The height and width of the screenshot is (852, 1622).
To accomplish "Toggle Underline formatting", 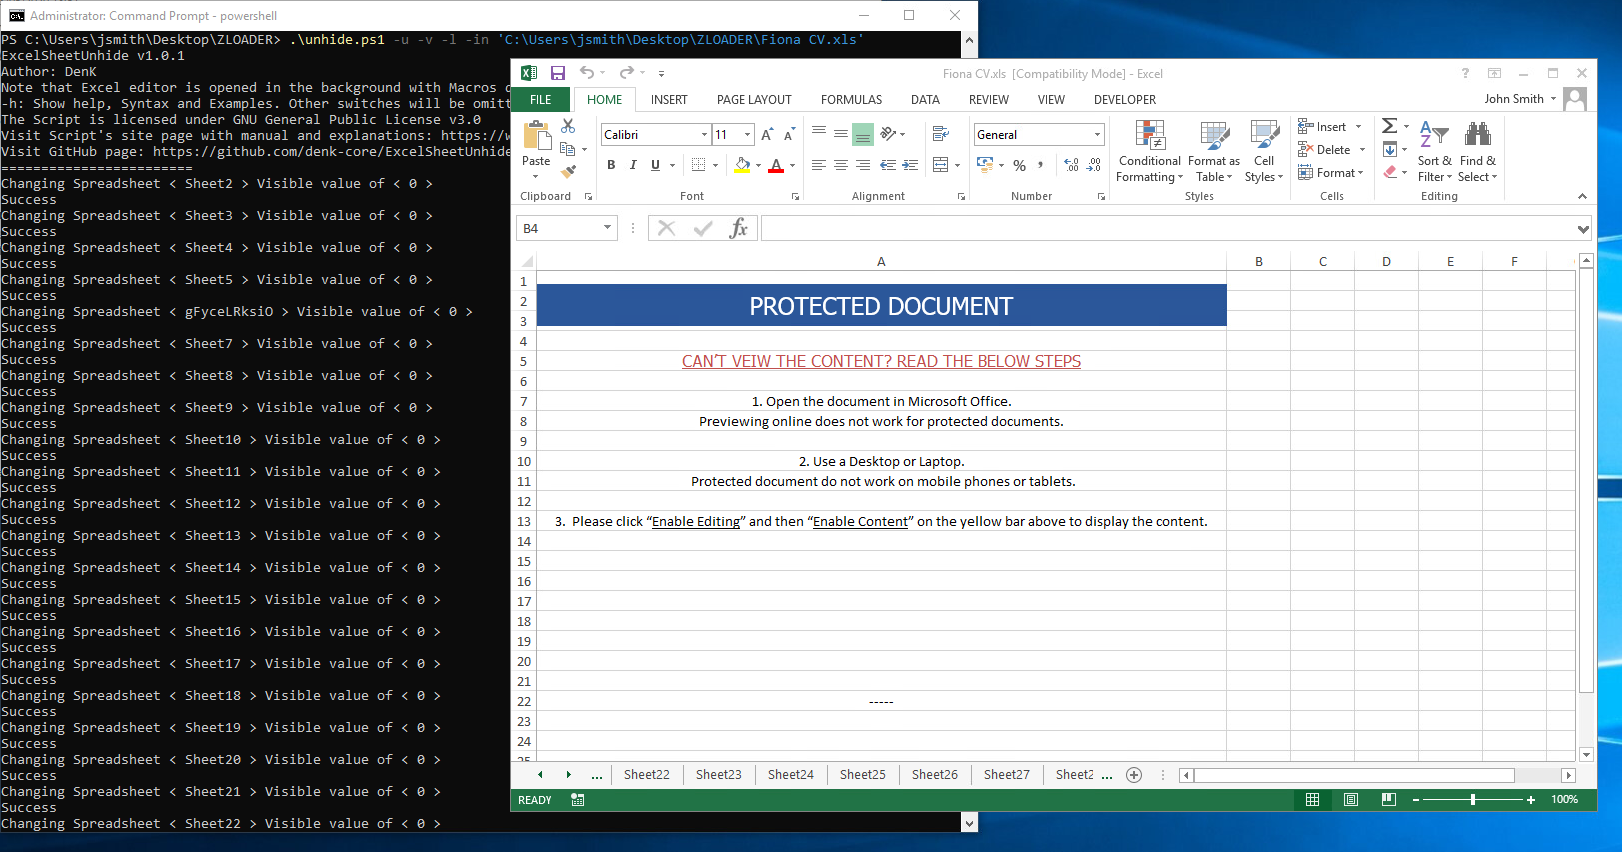I will [x=655, y=165].
